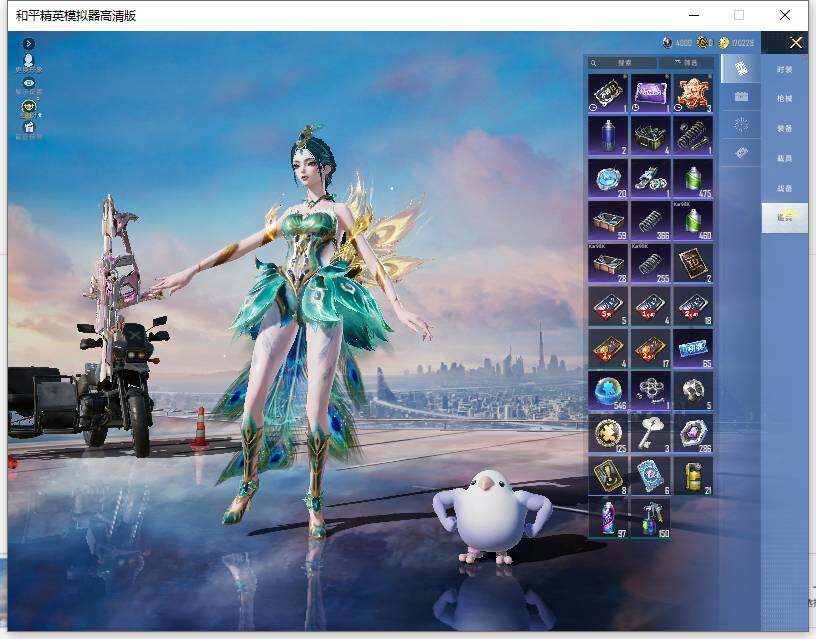Open the highlighted bottom category tab
The width and height of the screenshot is (816, 639).
(x=784, y=218)
